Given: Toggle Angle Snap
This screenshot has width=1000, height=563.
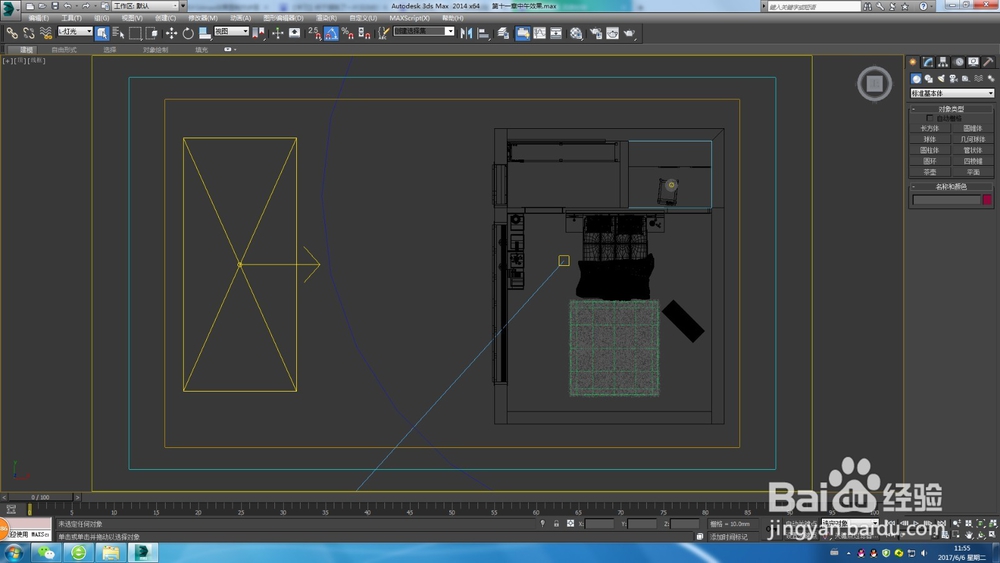Looking at the screenshot, I should 331,33.
